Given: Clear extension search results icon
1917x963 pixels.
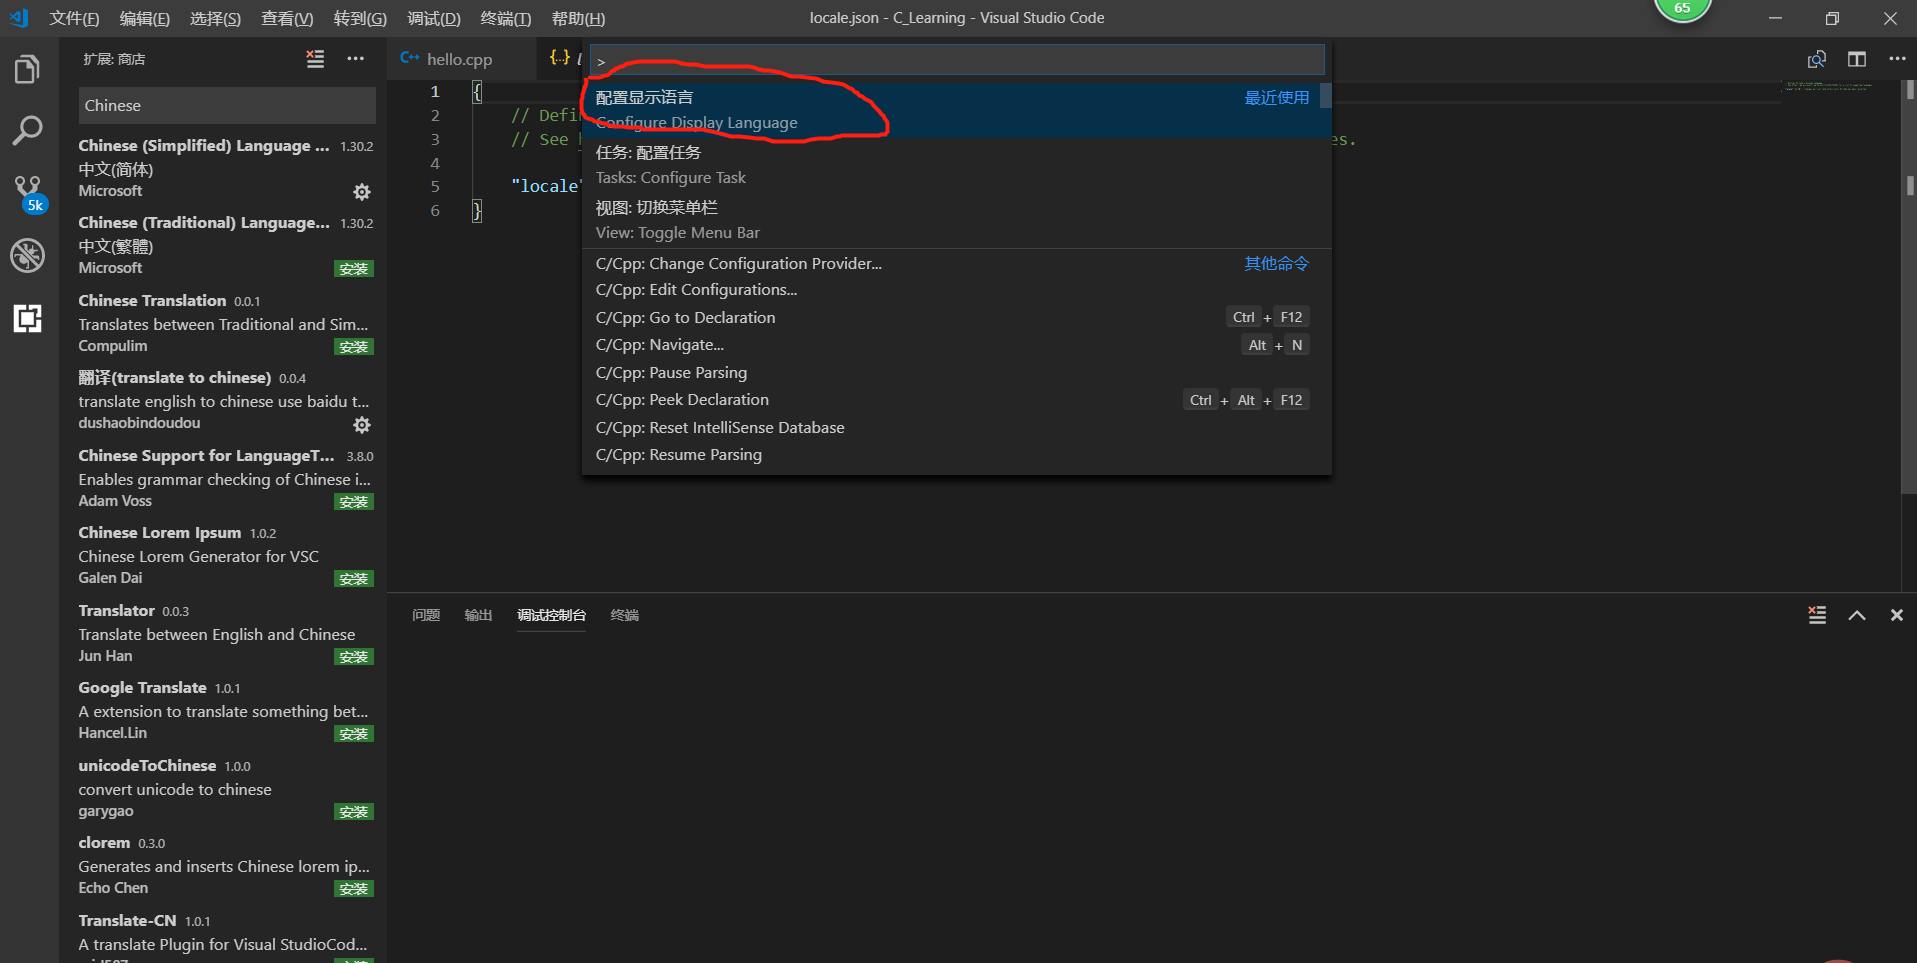Looking at the screenshot, I should tap(315, 59).
